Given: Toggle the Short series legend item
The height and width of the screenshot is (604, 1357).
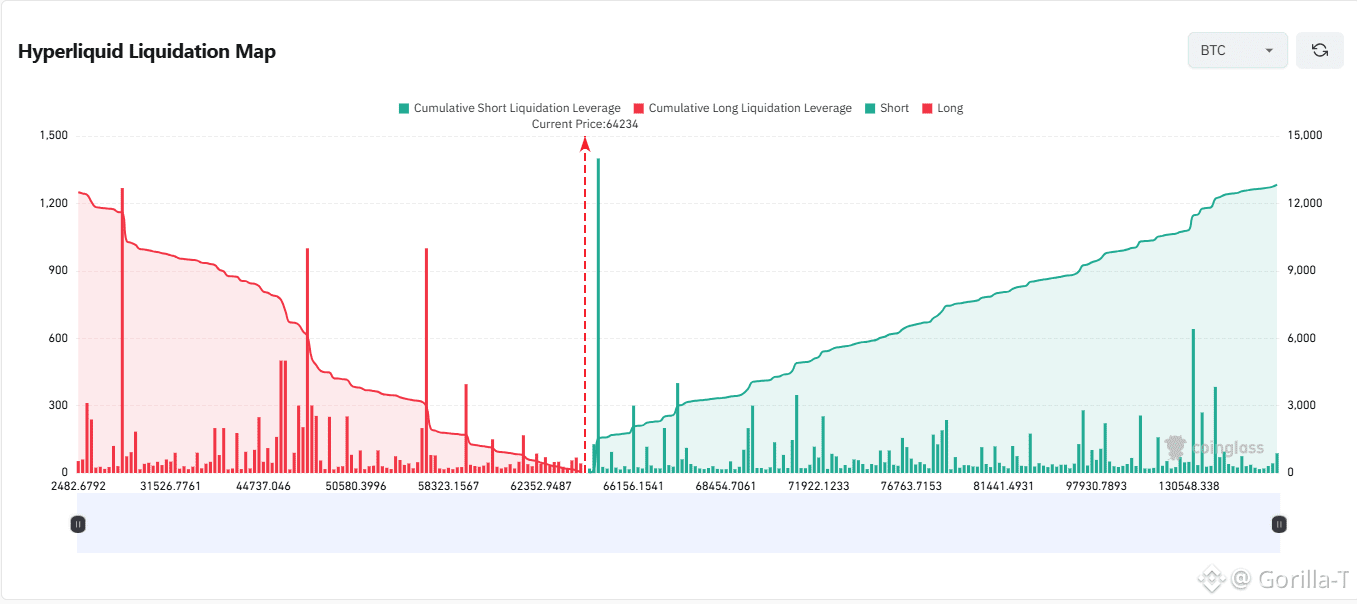Looking at the screenshot, I should (887, 108).
